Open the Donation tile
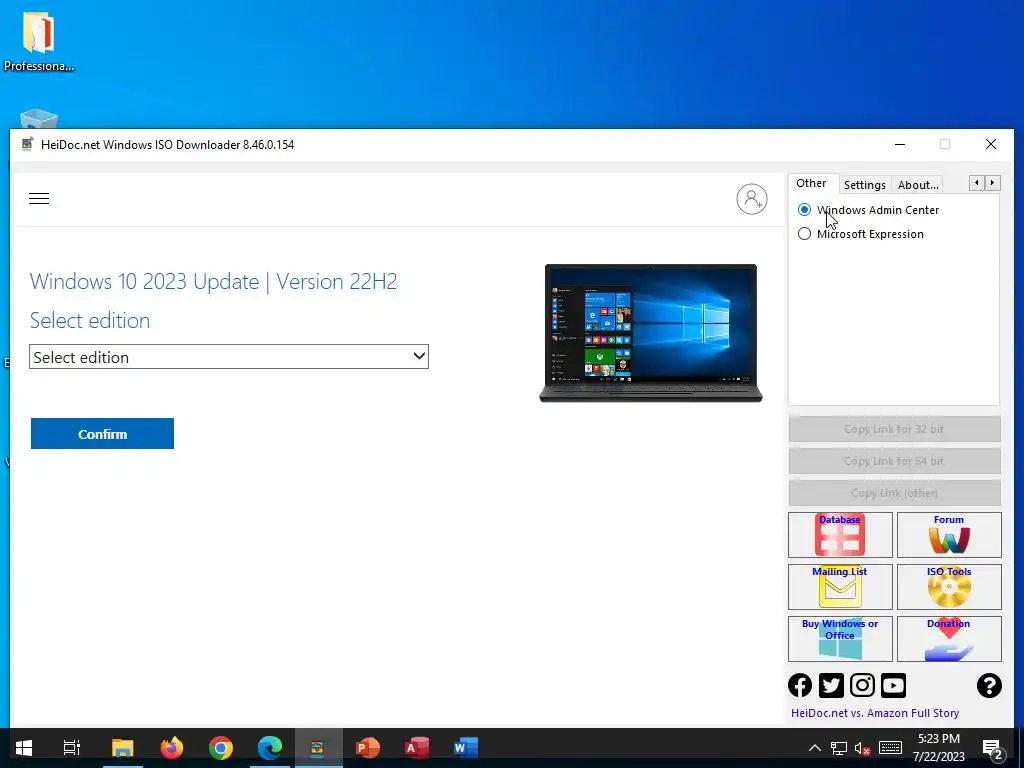1024x768 pixels. tap(949, 639)
